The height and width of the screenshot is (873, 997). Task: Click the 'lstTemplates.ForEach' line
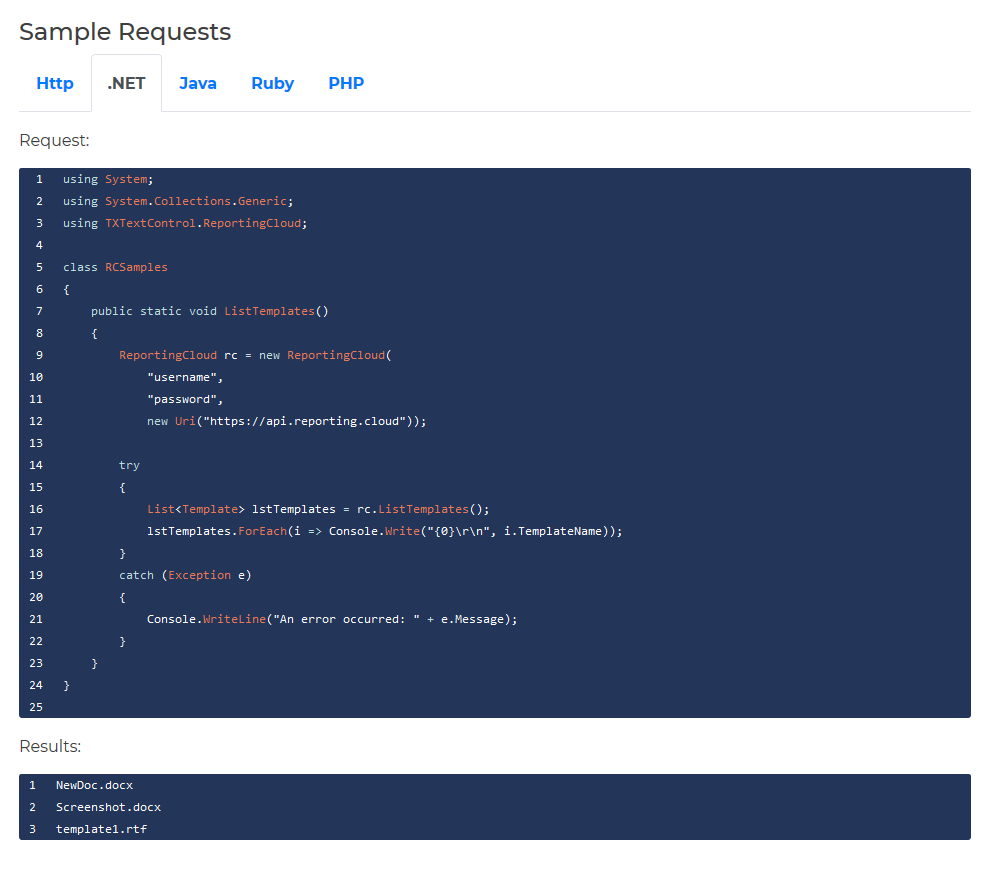coord(385,532)
